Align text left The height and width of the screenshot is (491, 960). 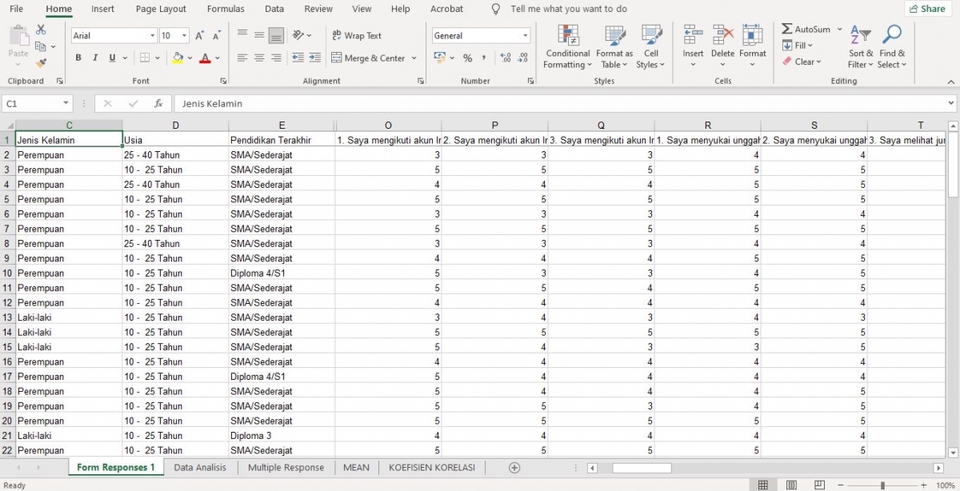click(242, 58)
